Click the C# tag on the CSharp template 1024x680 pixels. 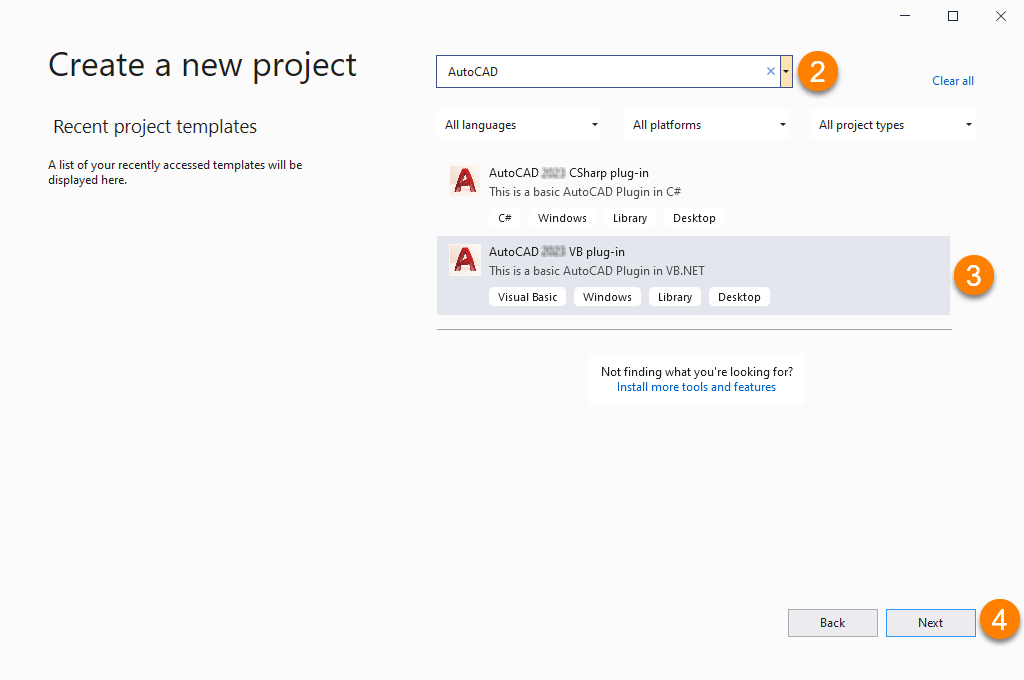coord(505,218)
